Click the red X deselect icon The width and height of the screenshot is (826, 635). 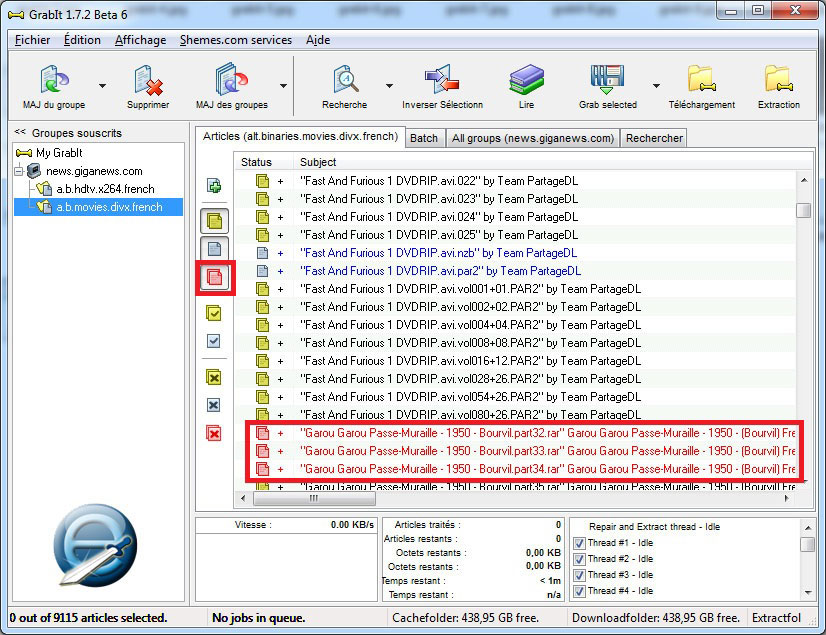pos(213,433)
